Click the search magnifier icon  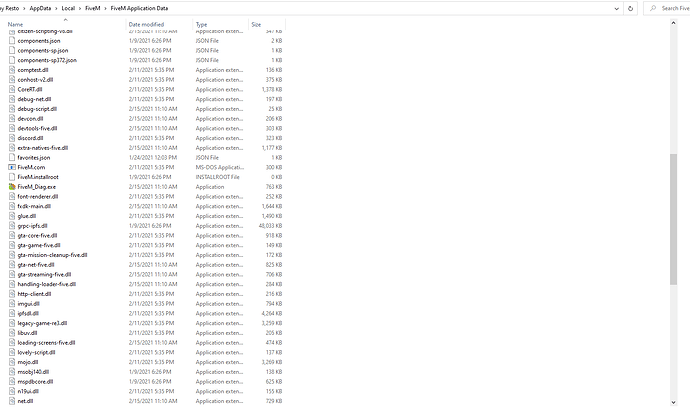[653, 8]
